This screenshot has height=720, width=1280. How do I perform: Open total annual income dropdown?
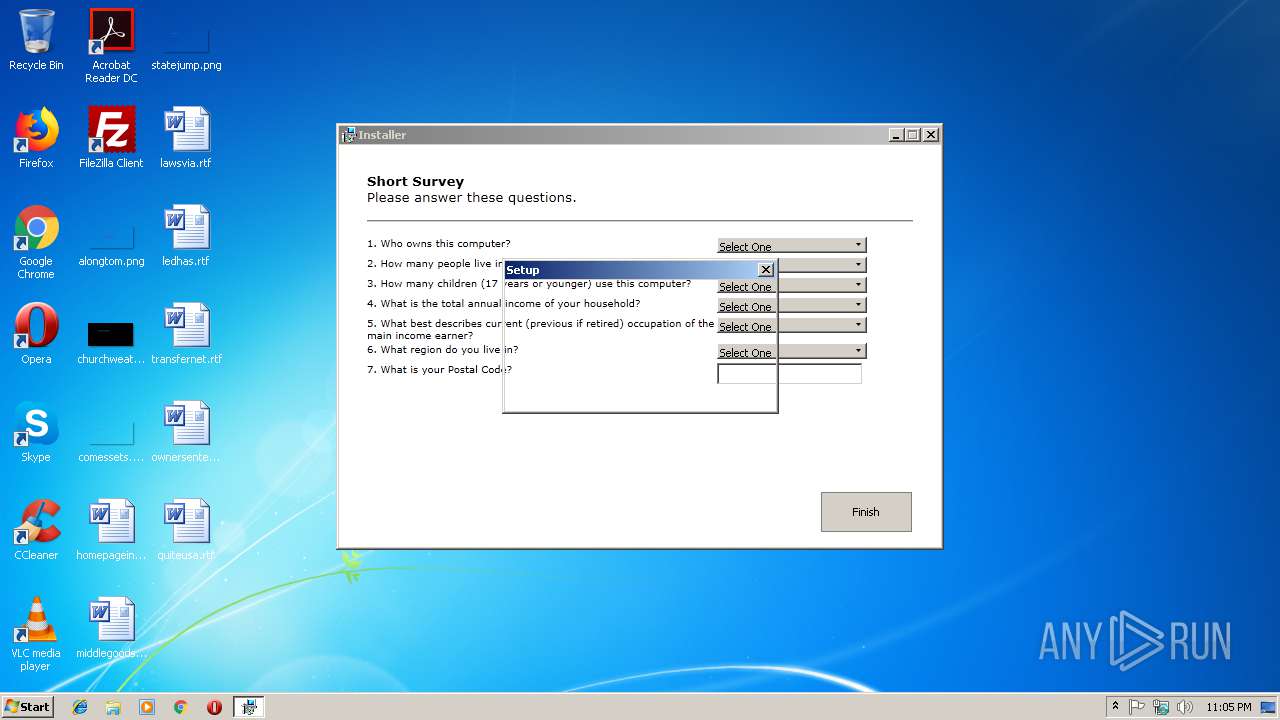pos(791,305)
